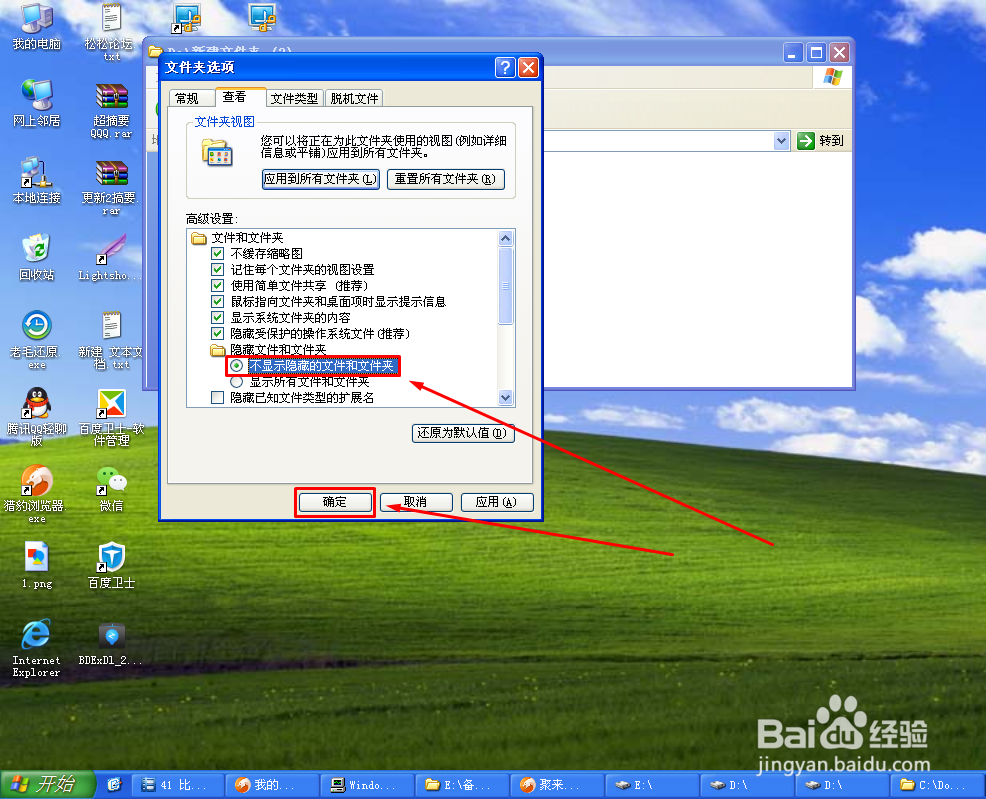Switch to the E:\备... taskbar item
Image resolution: width=986 pixels, height=799 pixels.
[x=462, y=785]
